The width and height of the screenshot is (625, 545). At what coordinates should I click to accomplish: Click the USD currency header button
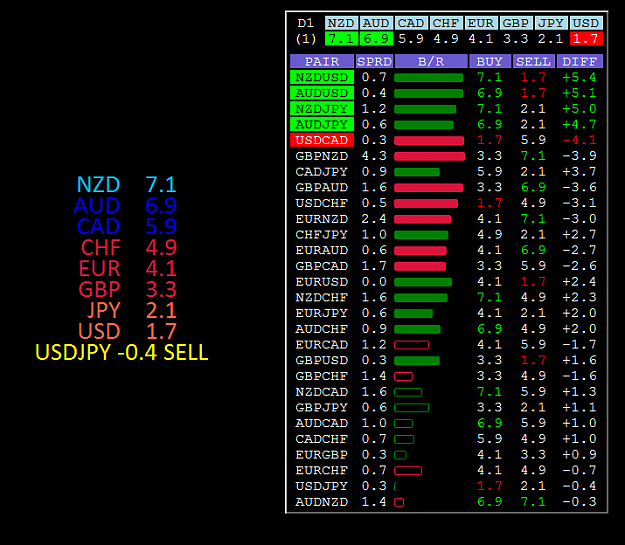click(x=586, y=23)
